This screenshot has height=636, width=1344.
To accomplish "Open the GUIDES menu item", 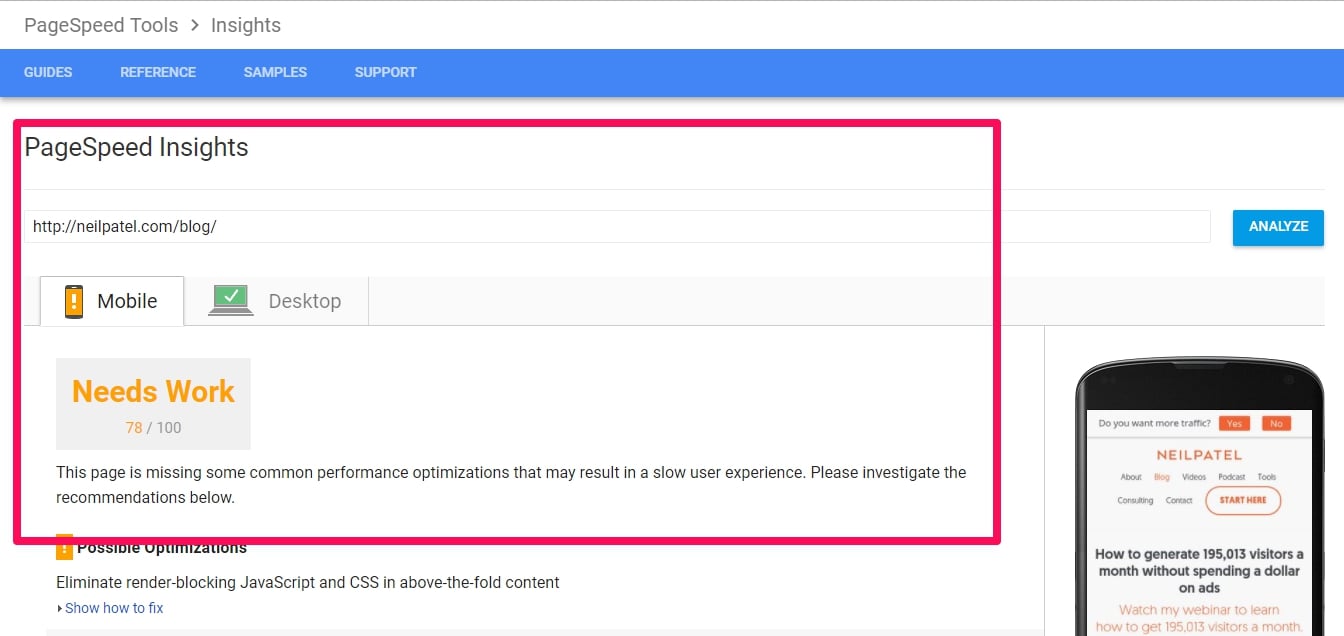I will pos(48,72).
